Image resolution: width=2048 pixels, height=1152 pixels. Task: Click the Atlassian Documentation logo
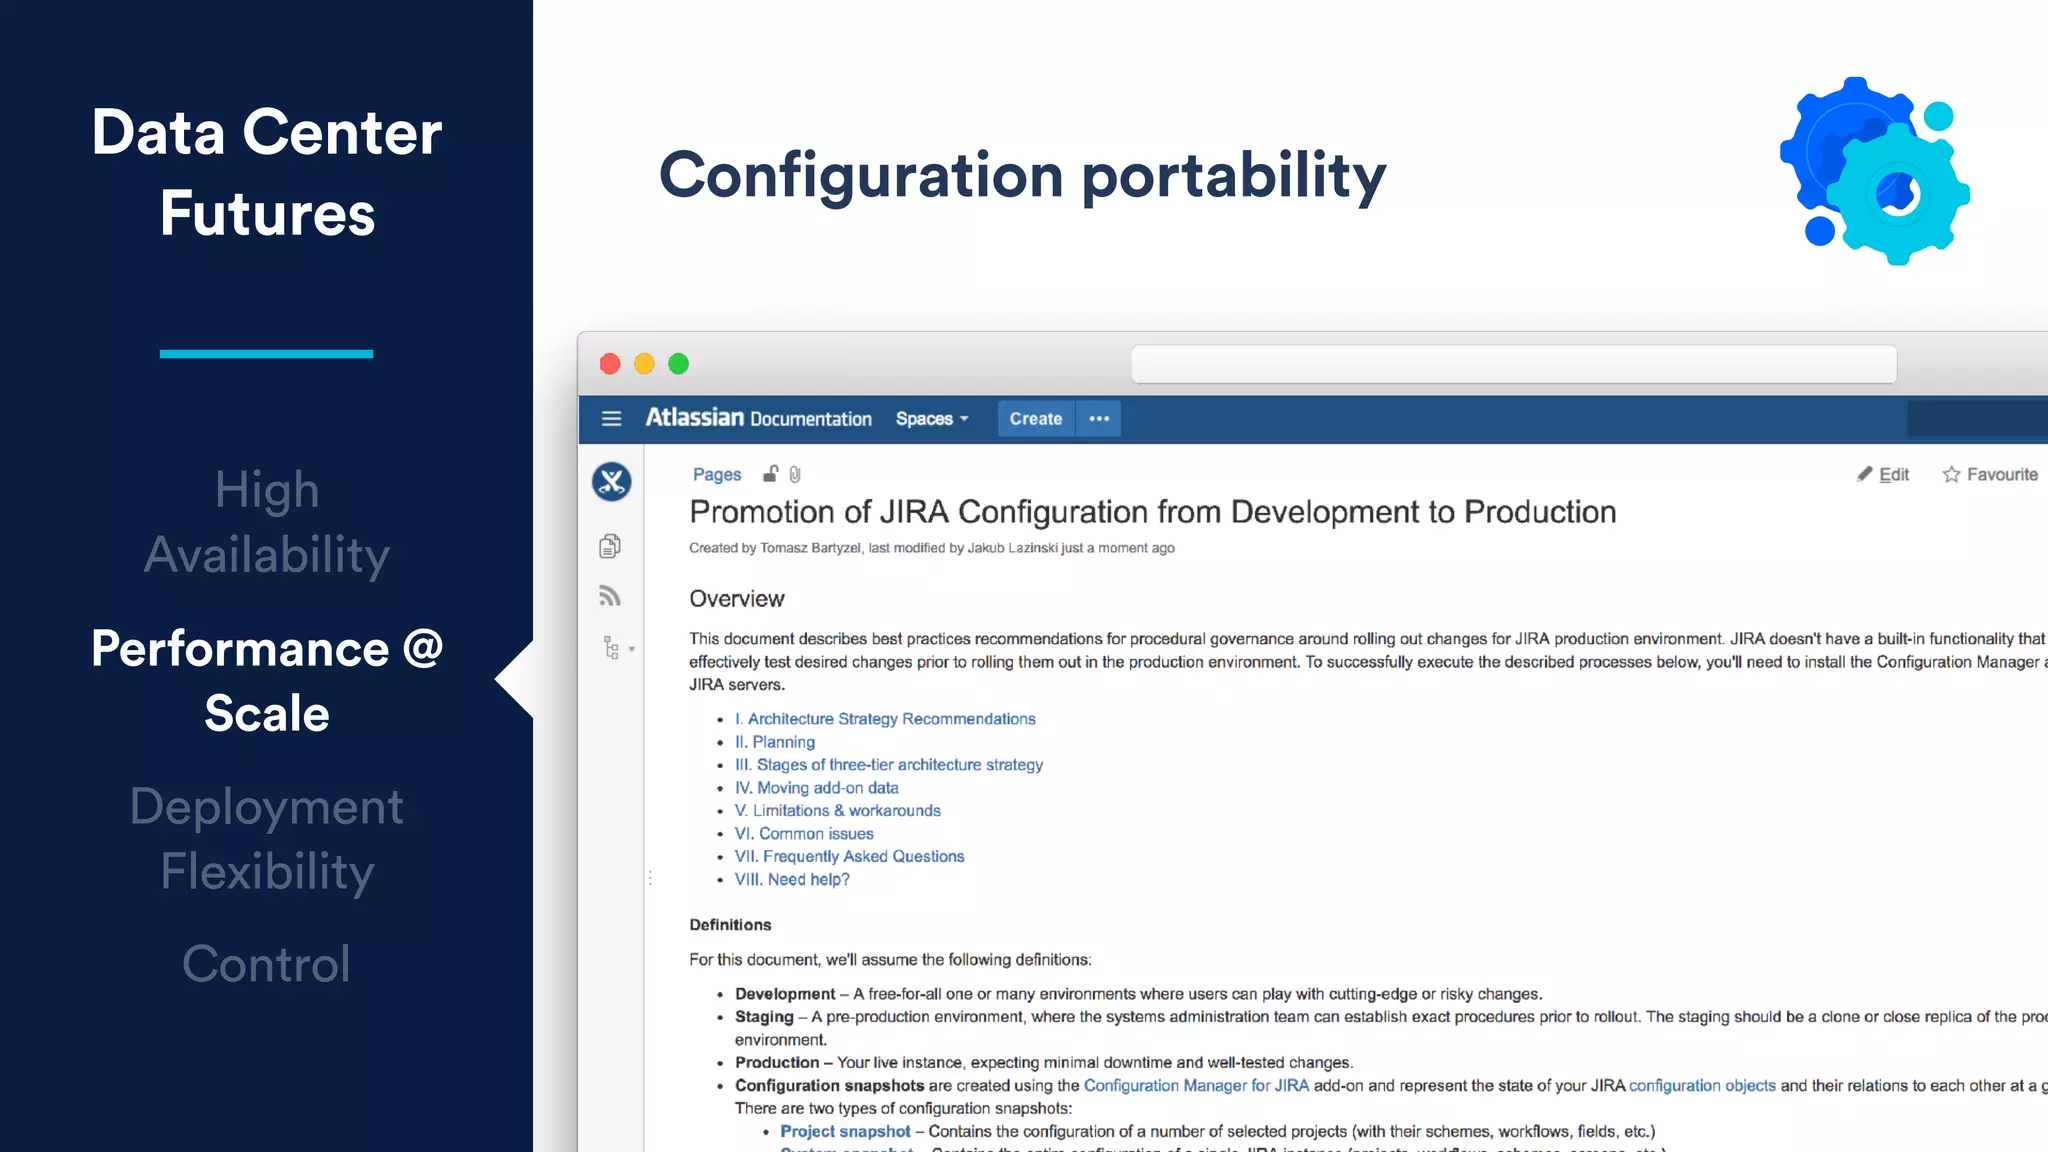tap(758, 418)
